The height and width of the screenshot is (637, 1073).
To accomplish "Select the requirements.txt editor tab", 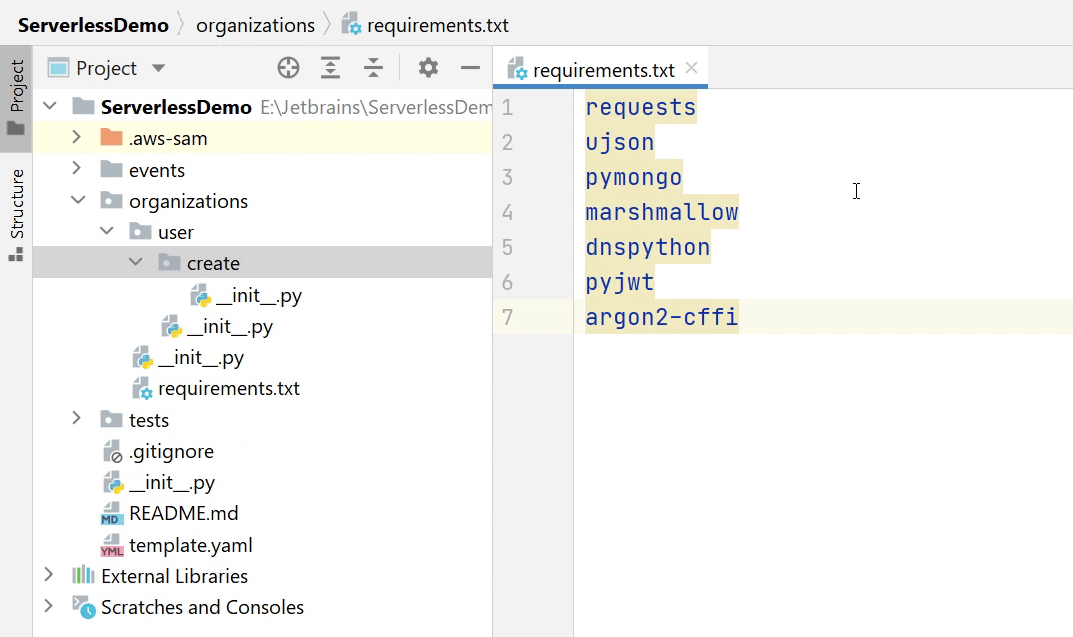I will (603, 70).
